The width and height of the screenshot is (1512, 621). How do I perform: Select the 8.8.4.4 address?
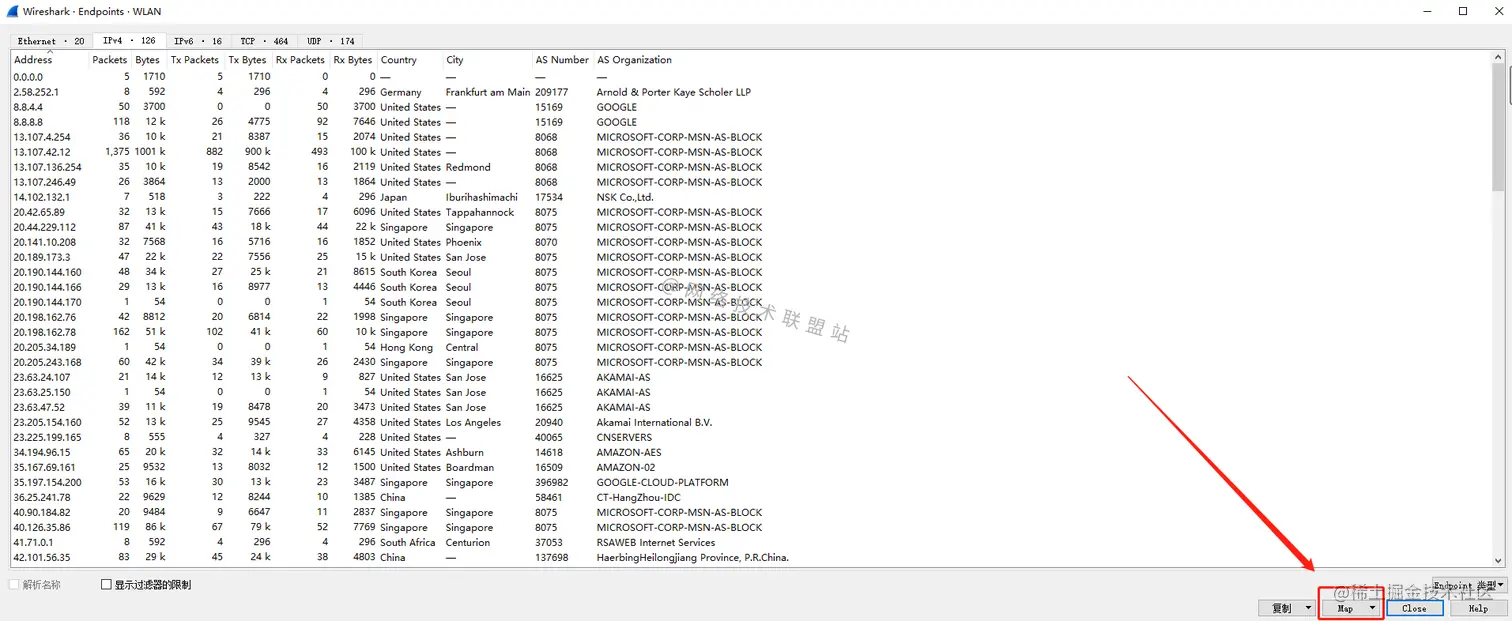[x=28, y=107]
